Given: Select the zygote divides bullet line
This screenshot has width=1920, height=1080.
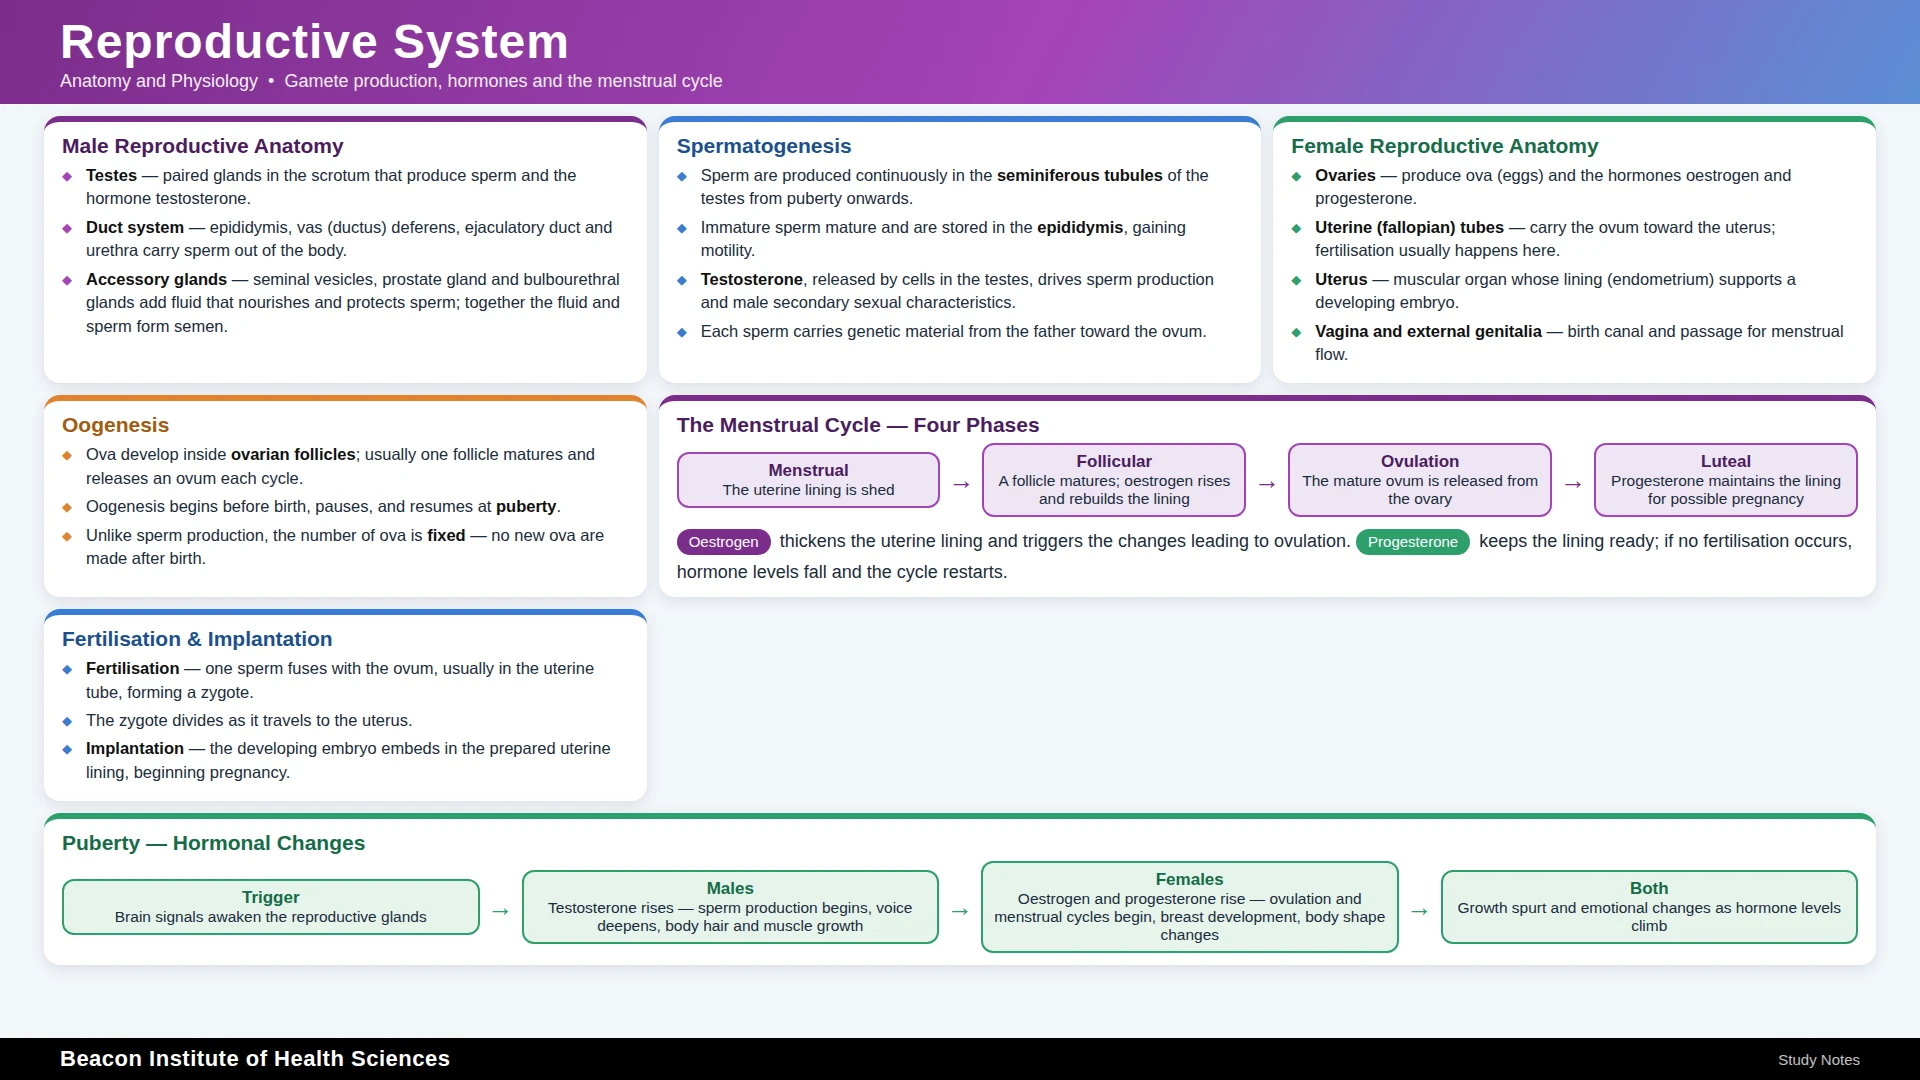Looking at the screenshot, I should point(249,720).
